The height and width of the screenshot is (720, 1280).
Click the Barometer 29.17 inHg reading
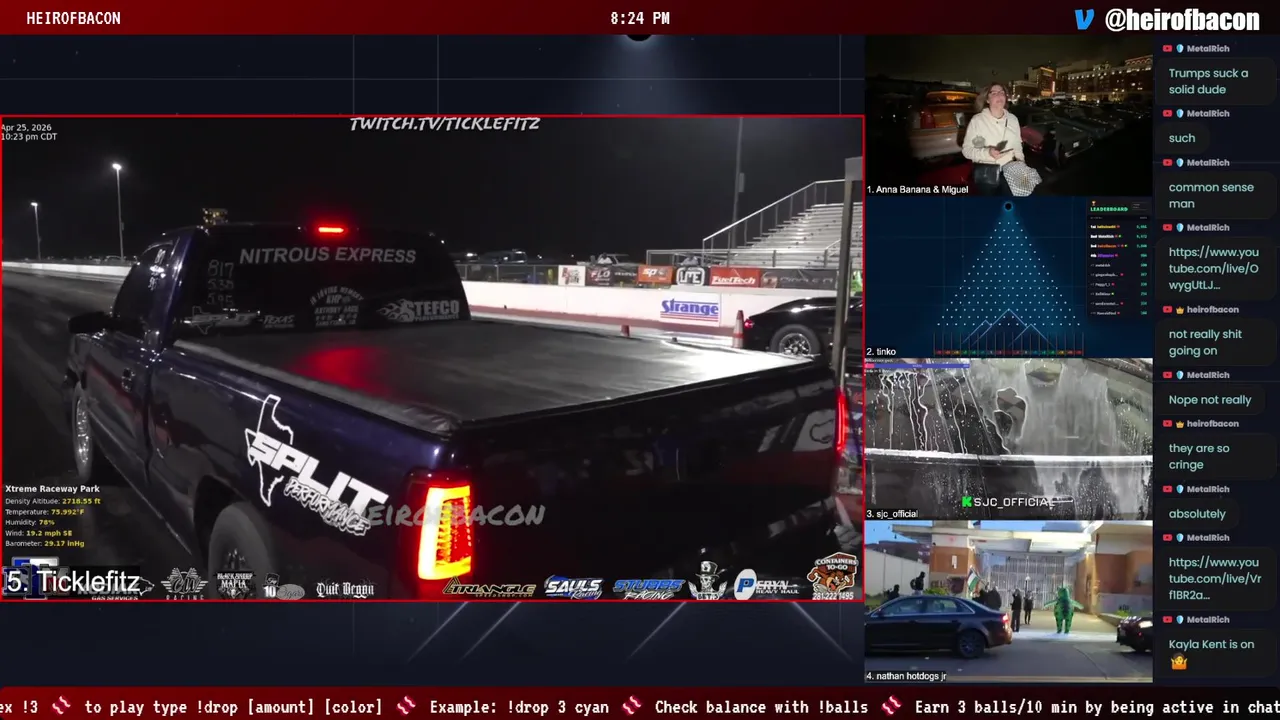point(44,544)
